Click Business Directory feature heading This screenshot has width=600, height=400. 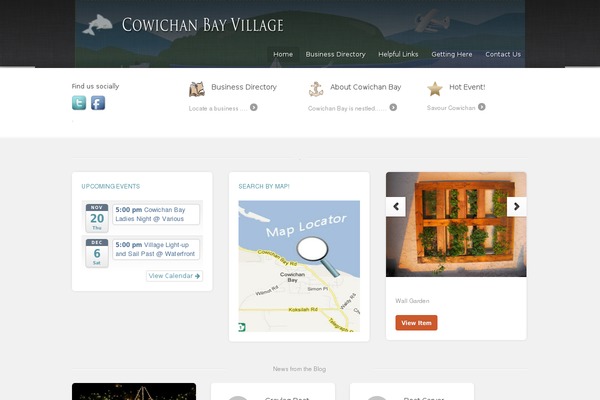coord(244,87)
